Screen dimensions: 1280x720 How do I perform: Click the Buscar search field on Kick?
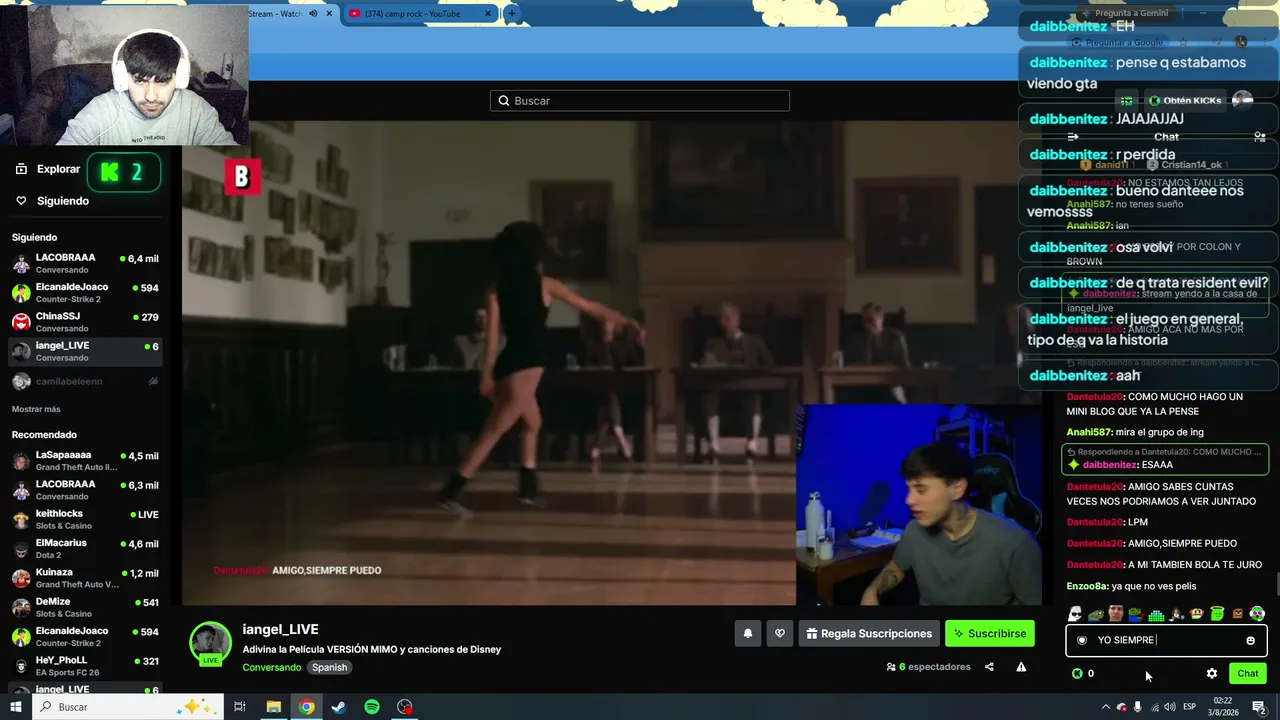640,100
